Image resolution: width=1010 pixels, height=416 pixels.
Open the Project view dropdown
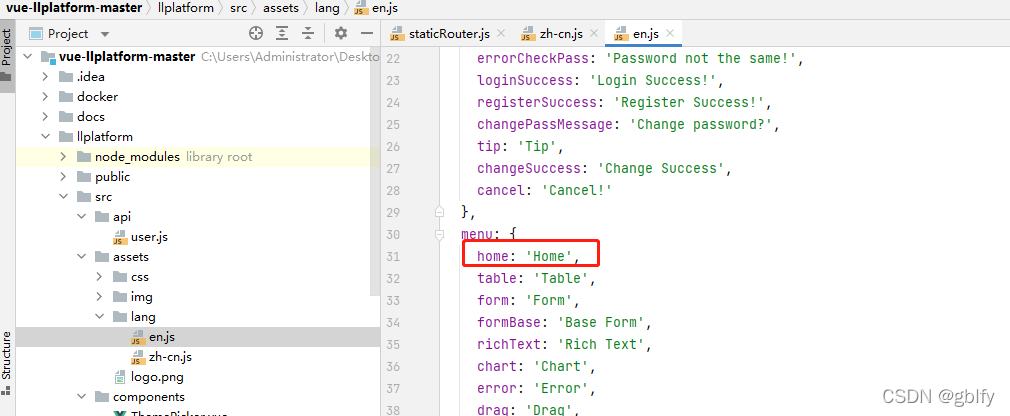tap(105, 34)
